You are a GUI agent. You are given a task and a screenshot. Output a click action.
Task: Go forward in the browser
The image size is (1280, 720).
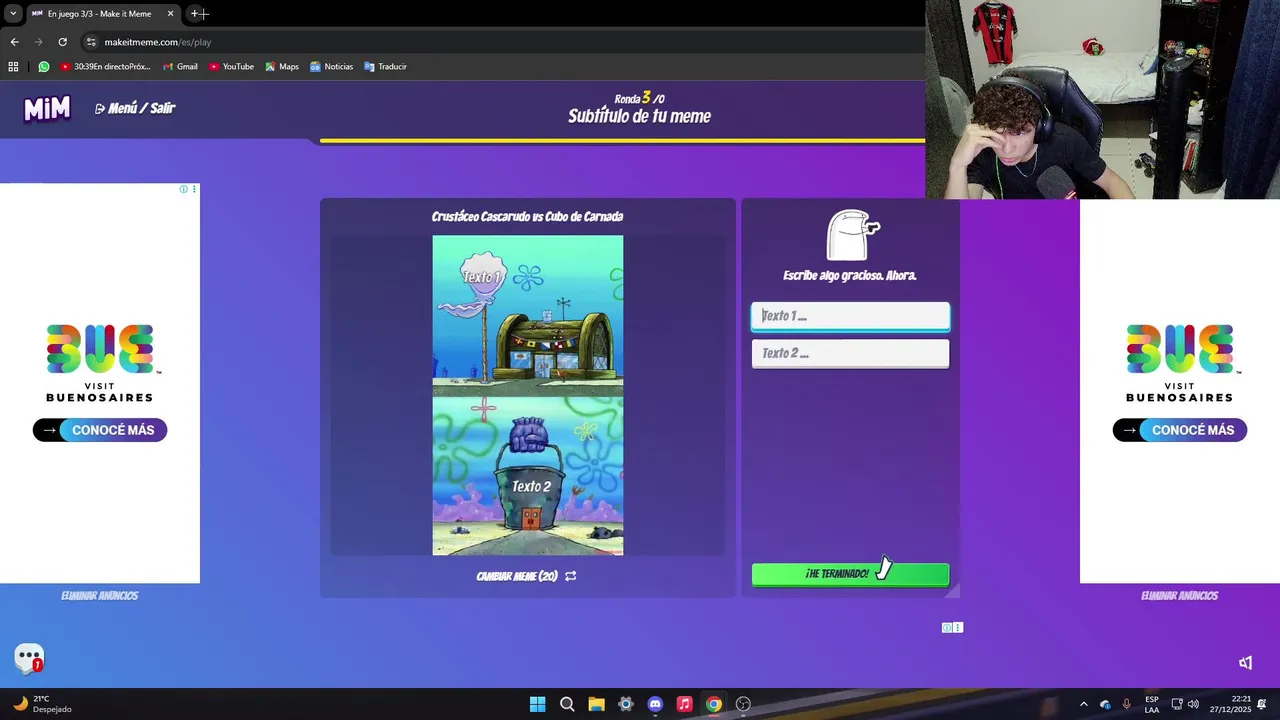(x=38, y=42)
